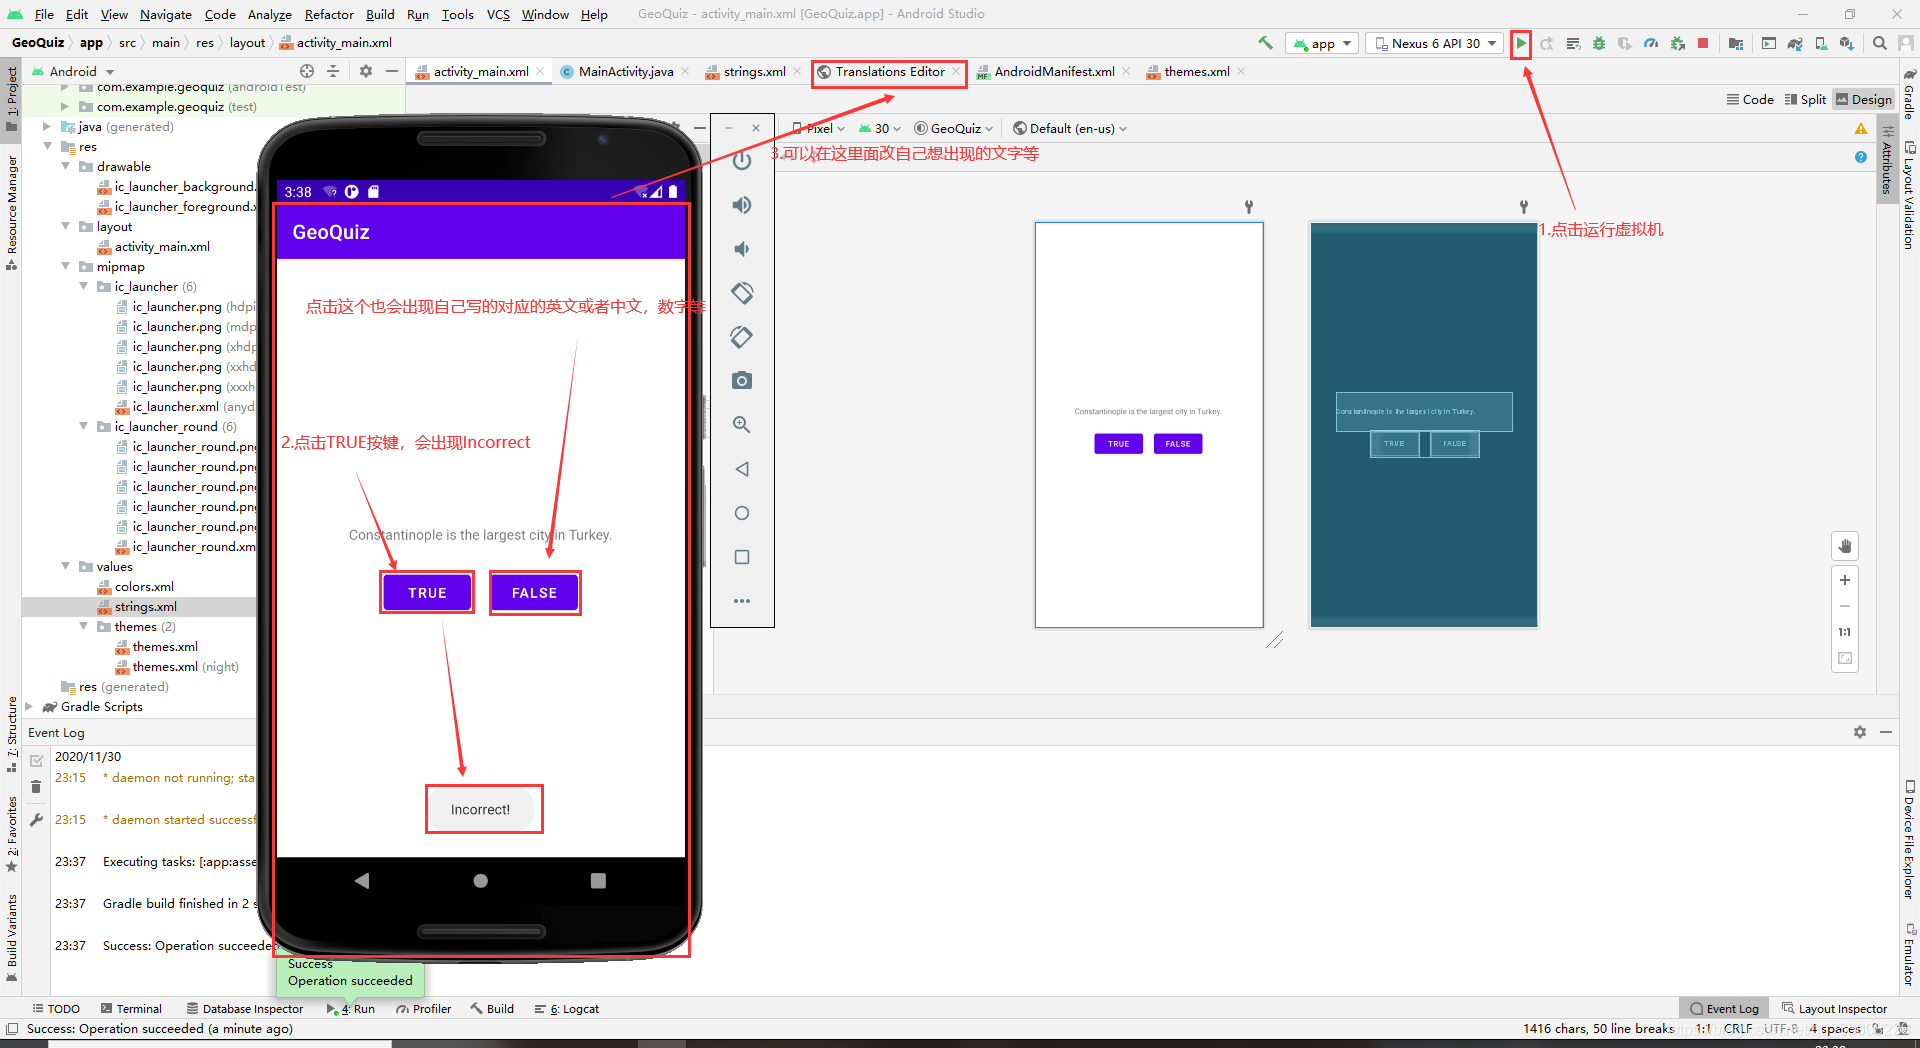Switch to the AndroidManifest.xml tab
This screenshot has height=1048, width=1920.
[x=1054, y=71]
